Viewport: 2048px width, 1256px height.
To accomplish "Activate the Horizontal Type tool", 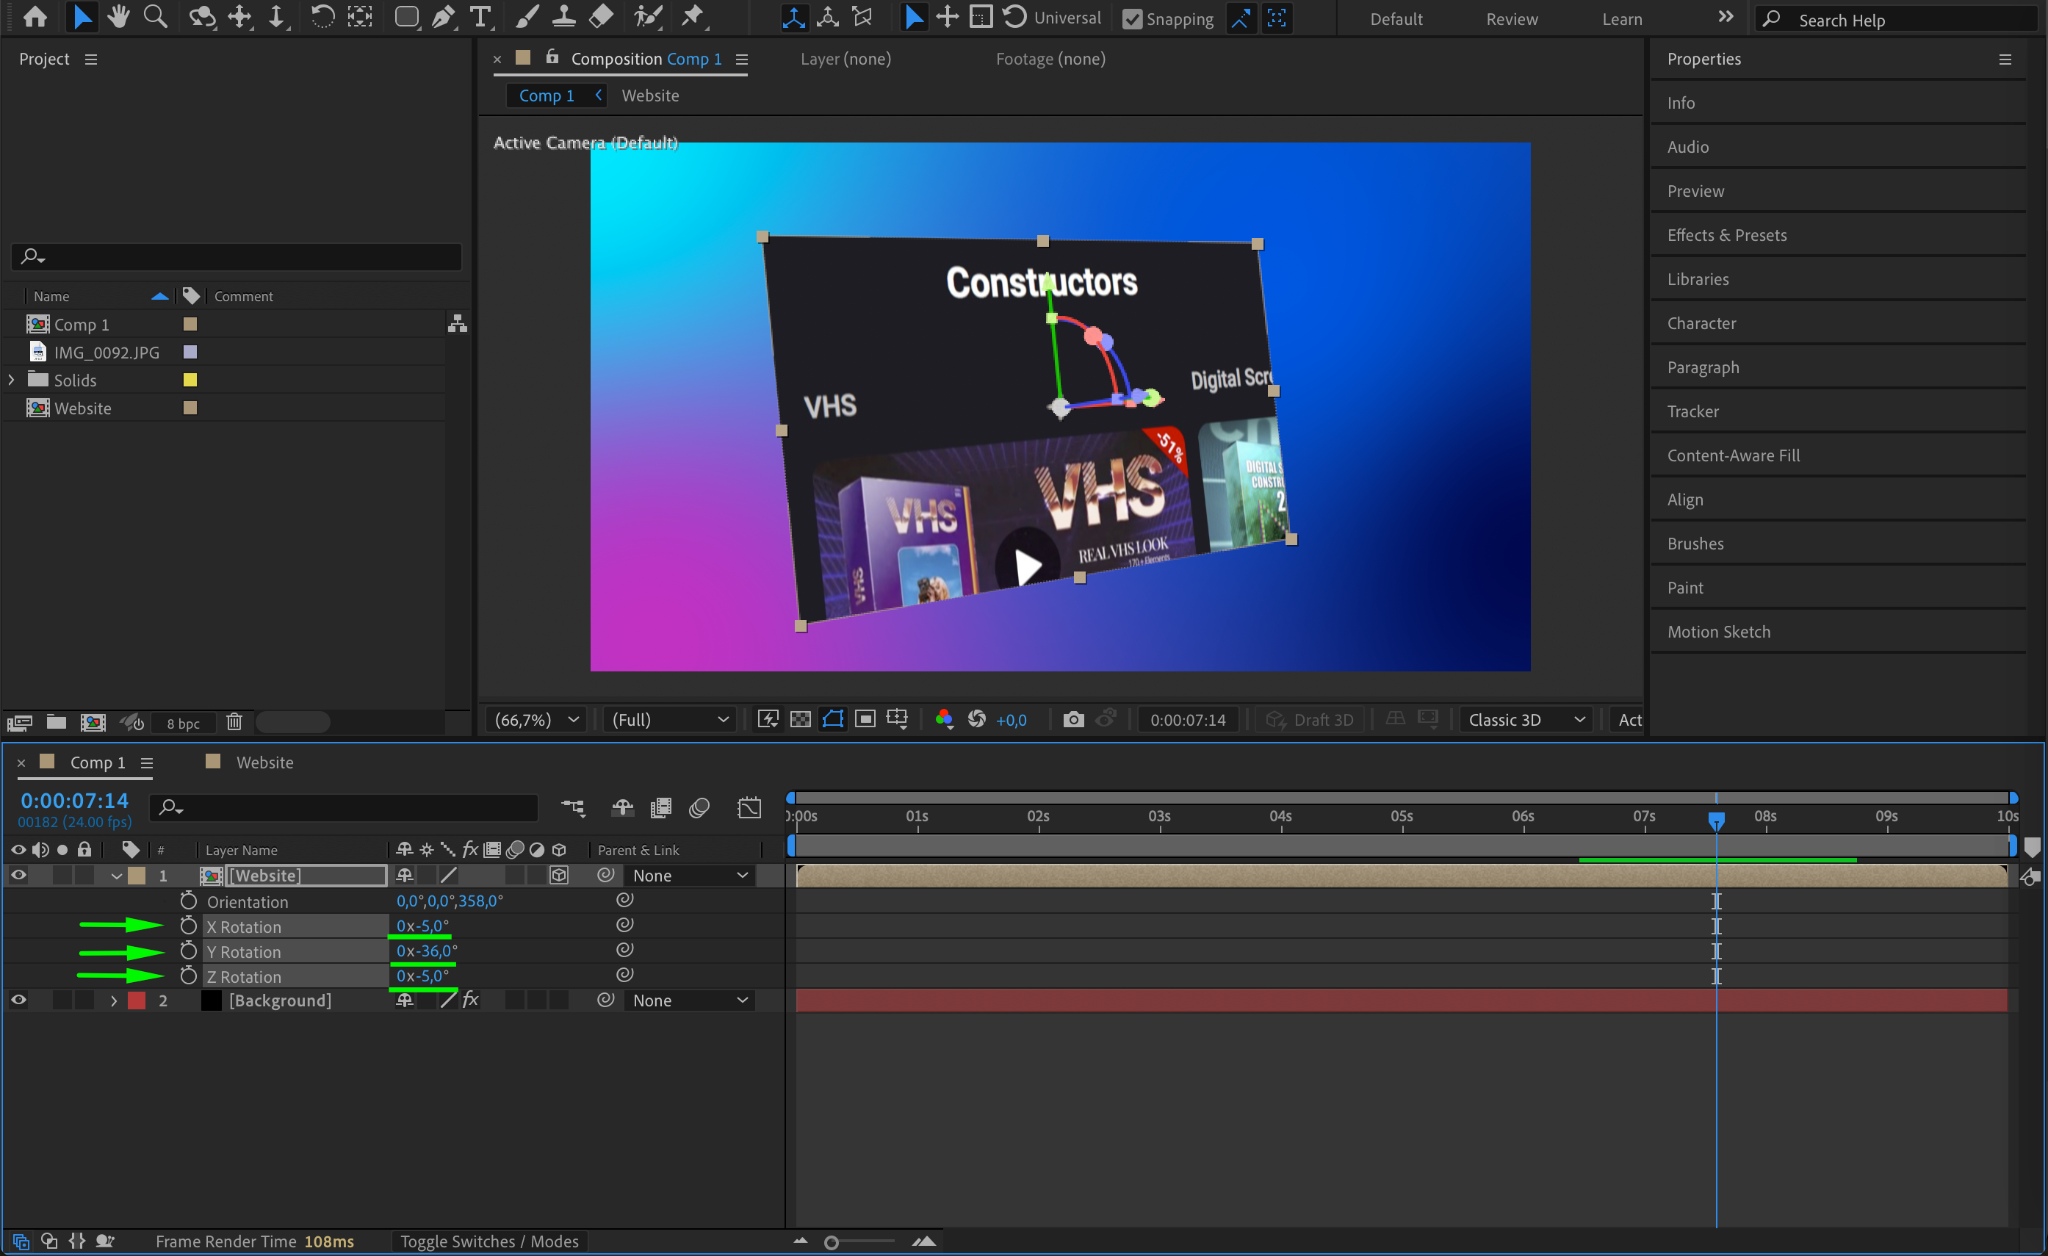I will tap(481, 17).
